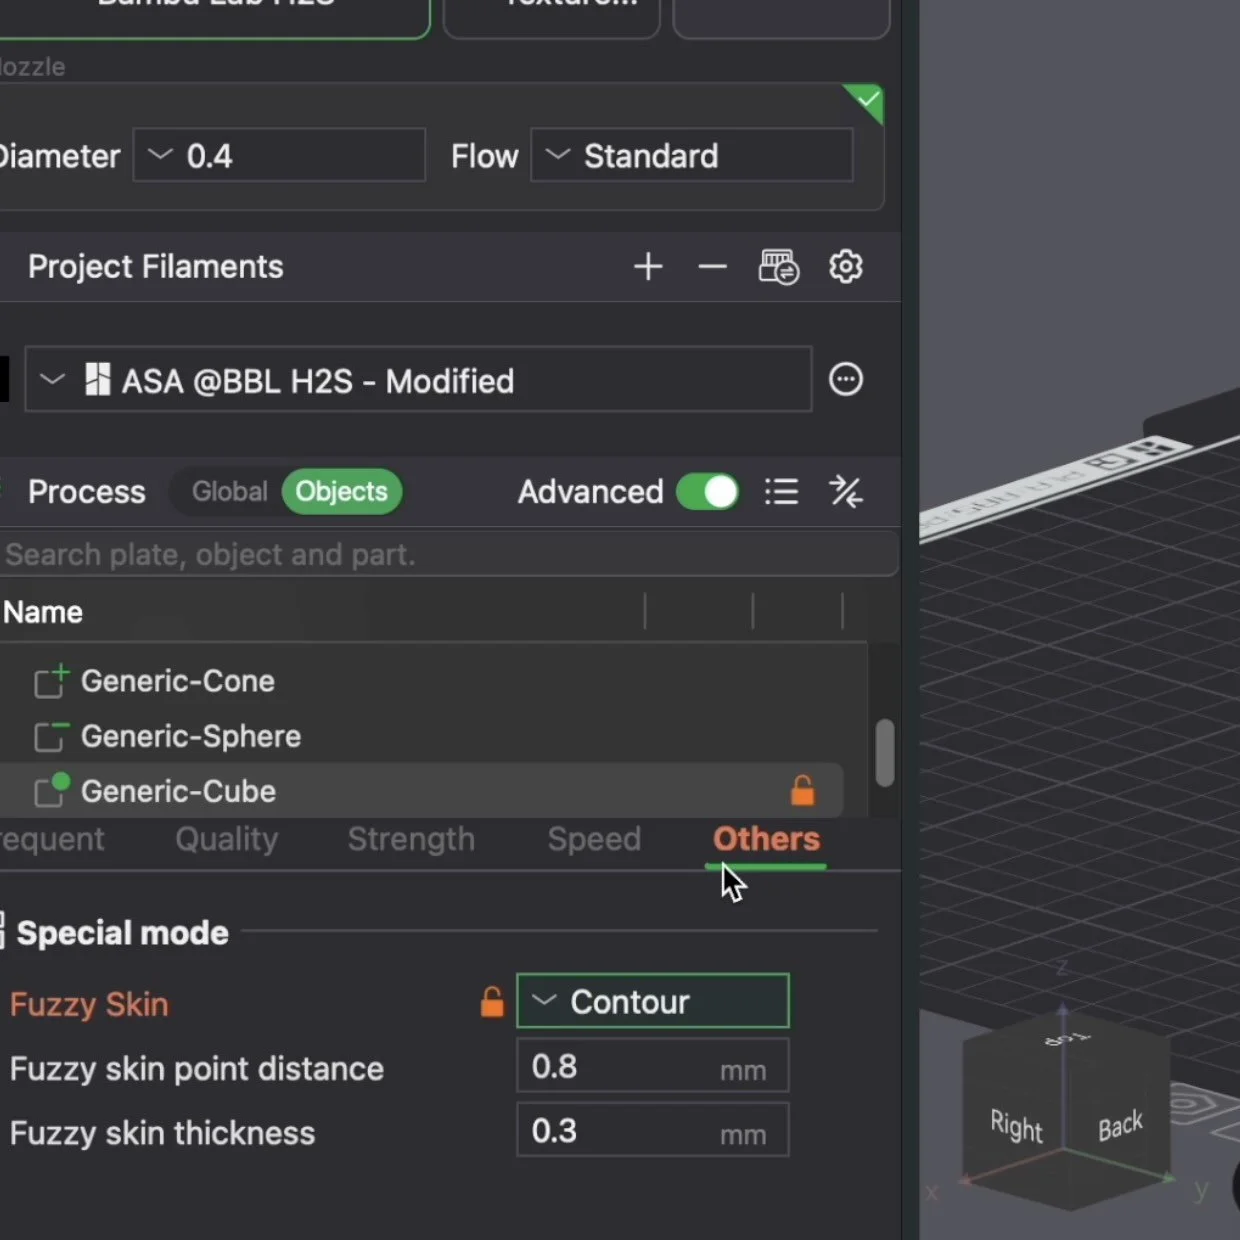Expand the ASA @BBL H2S filament selector
Viewport: 1240px width, 1240px height.
point(51,380)
